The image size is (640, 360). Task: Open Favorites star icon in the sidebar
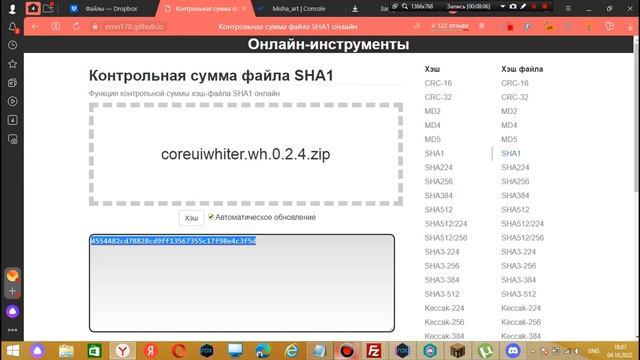pos(12,64)
